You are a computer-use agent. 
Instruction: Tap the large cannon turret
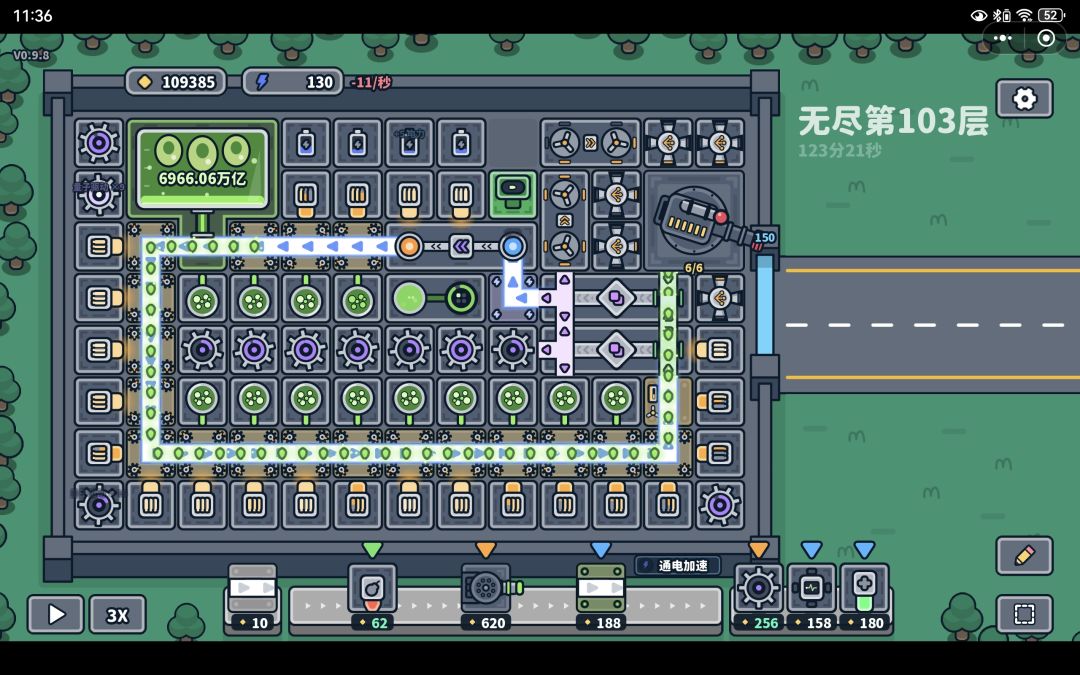694,219
